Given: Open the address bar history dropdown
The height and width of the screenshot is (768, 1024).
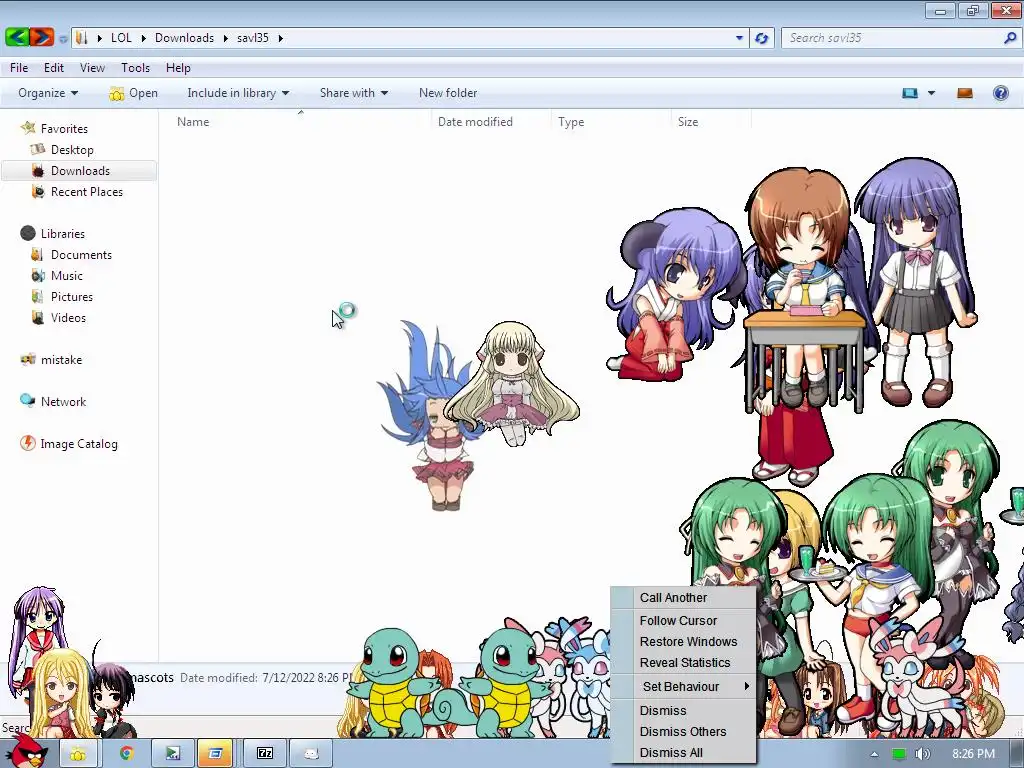Looking at the screenshot, I should click(x=739, y=38).
